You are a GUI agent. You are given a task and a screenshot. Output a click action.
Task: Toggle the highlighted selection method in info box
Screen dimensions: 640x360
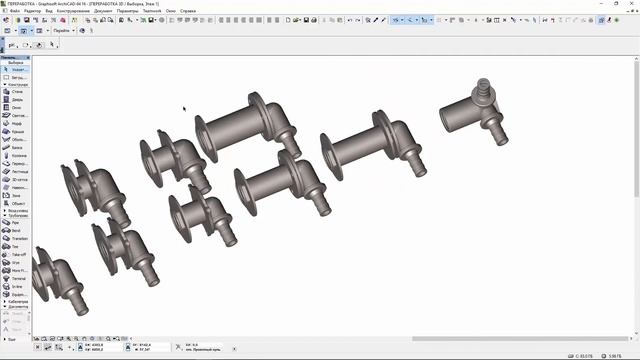point(39,45)
